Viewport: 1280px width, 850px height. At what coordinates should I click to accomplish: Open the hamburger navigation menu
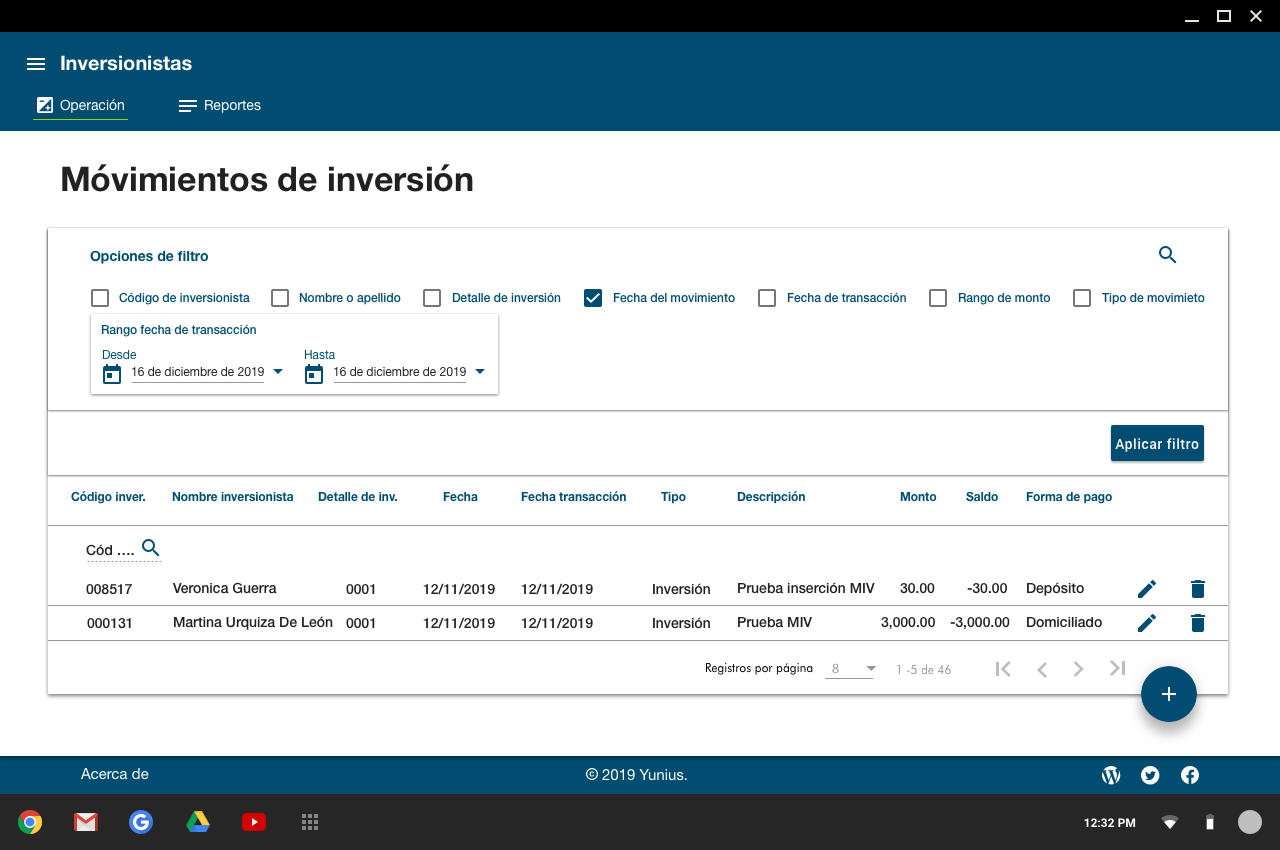pos(36,64)
